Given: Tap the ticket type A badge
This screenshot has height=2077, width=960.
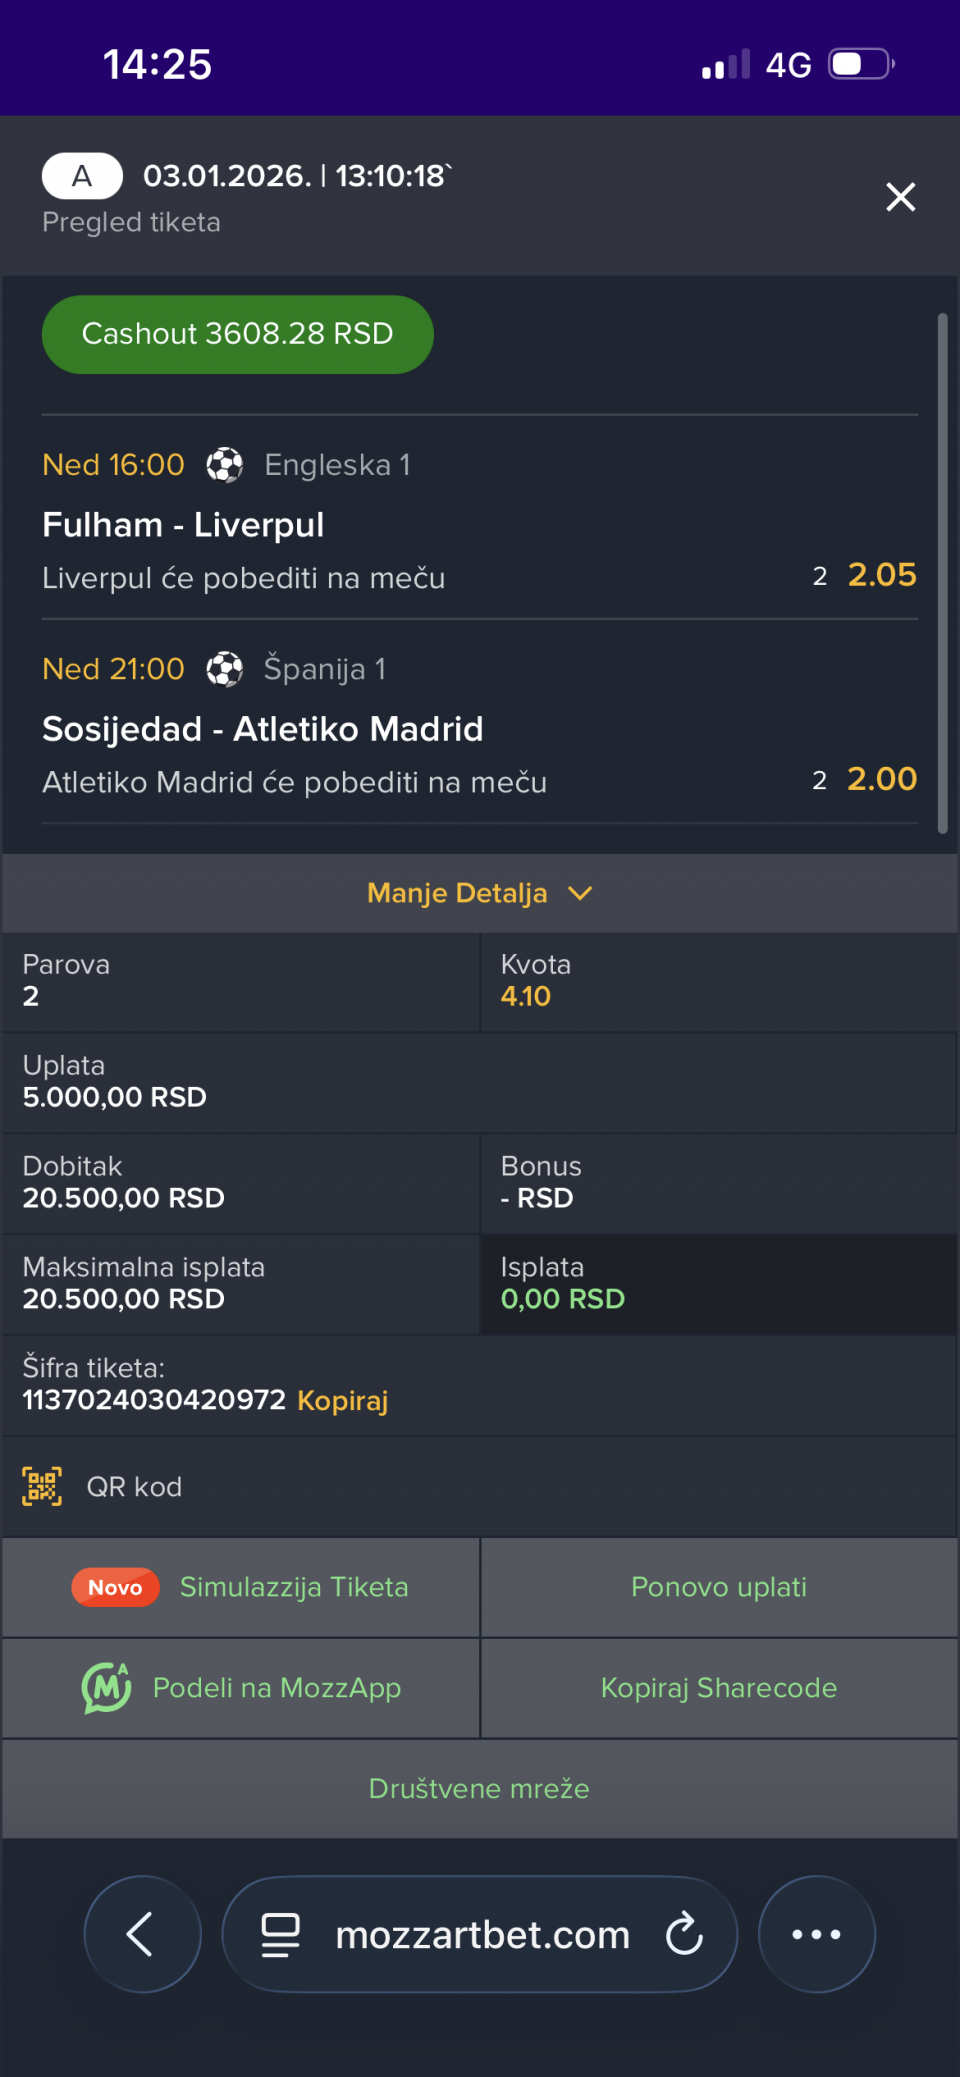Looking at the screenshot, I should point(82,177).
